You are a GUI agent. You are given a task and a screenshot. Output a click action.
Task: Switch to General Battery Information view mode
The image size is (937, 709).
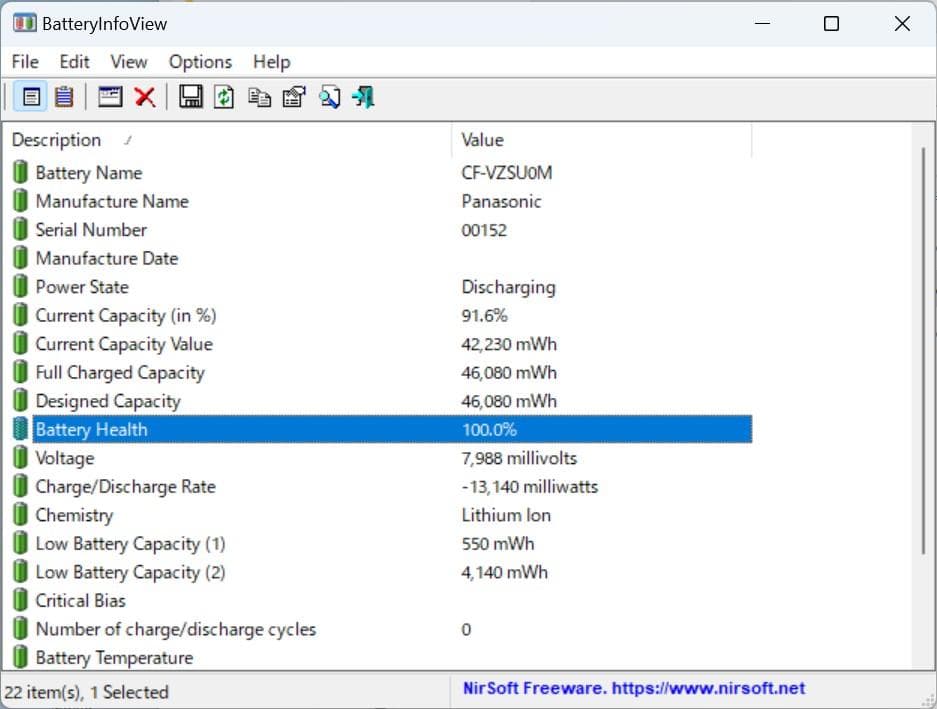click(31, 96)
